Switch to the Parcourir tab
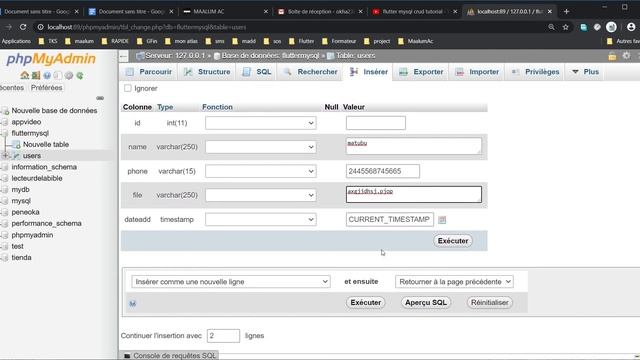This screenshot has height=360, width=640. coord(149,72)
